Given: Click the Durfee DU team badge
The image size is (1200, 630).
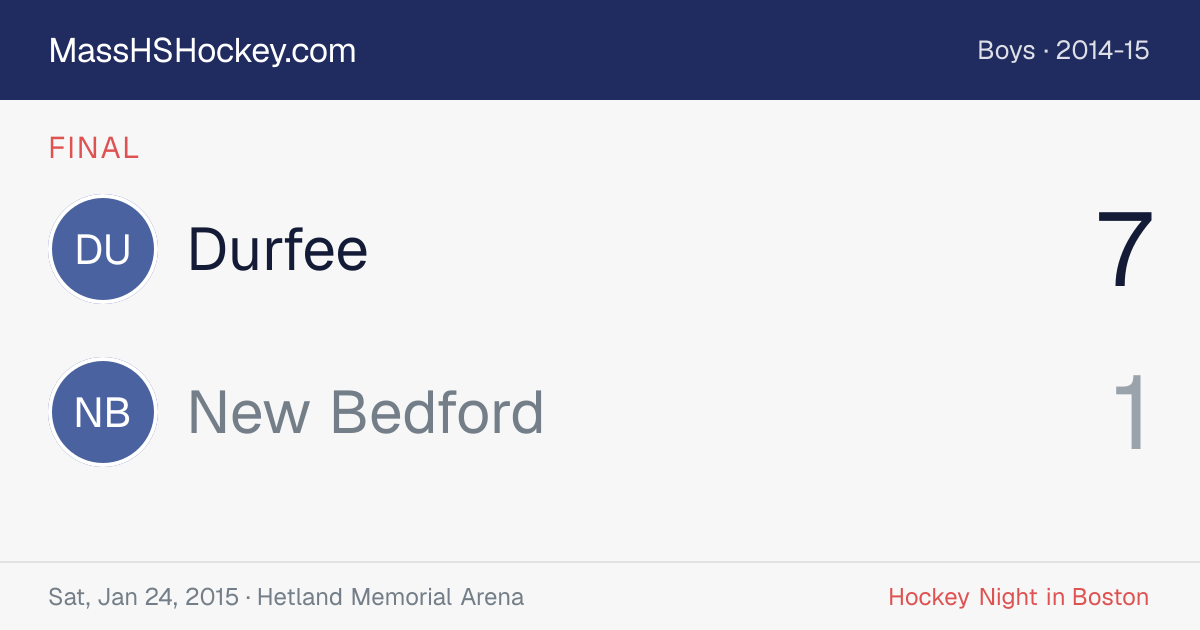Looking at the screenshot, I should (103, 249).
